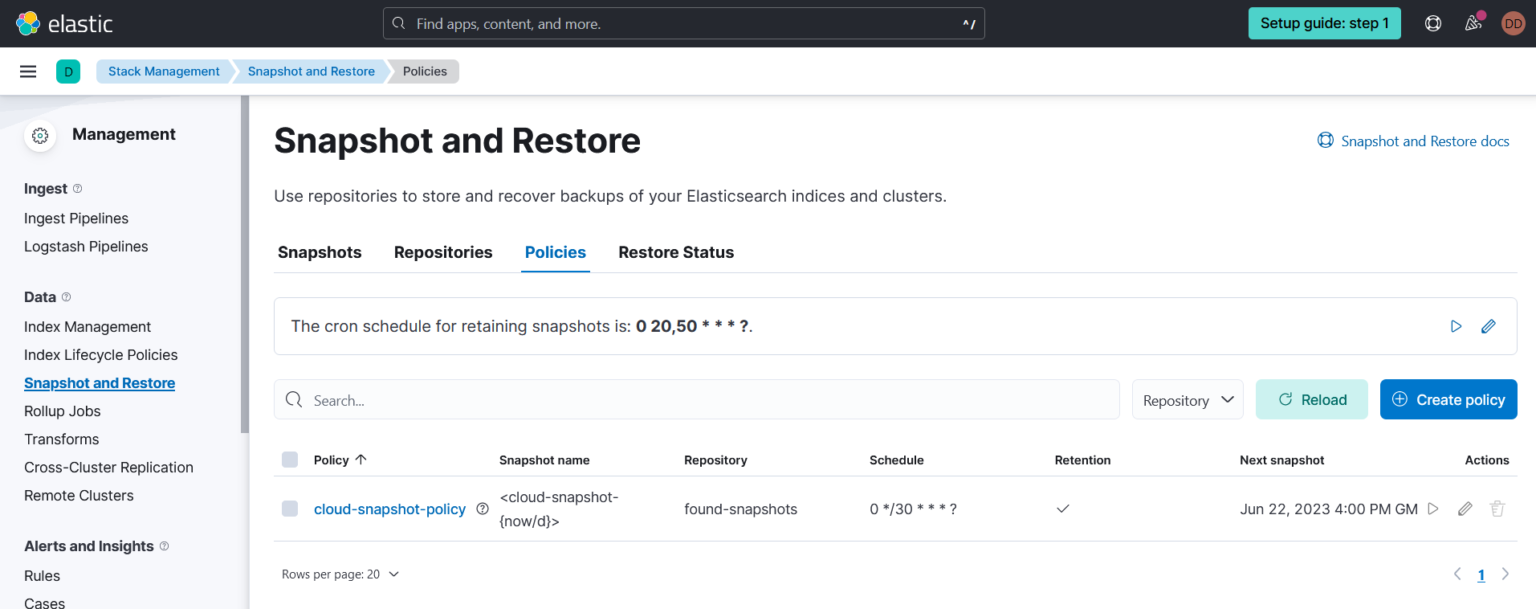Click the Create policy button
Image resolution: width=1536 pixels, height=609 pixels.
pos(1448,400)
